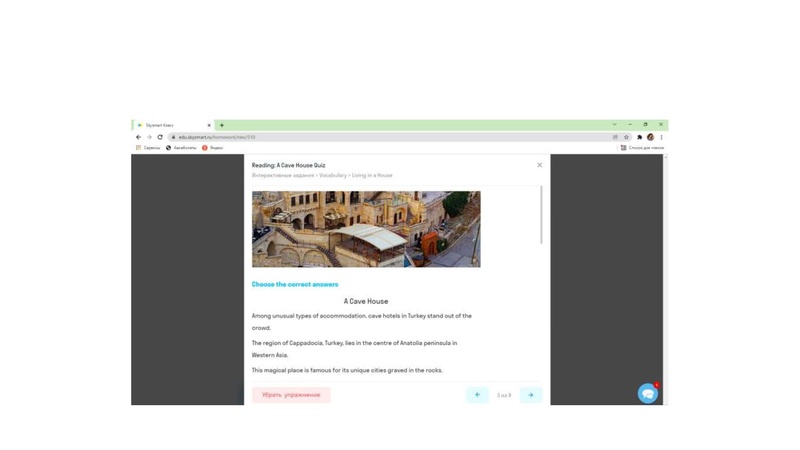This screenshot has width=800, height=450.
Task: Open a new browser tab
Action: click(222, 125)
